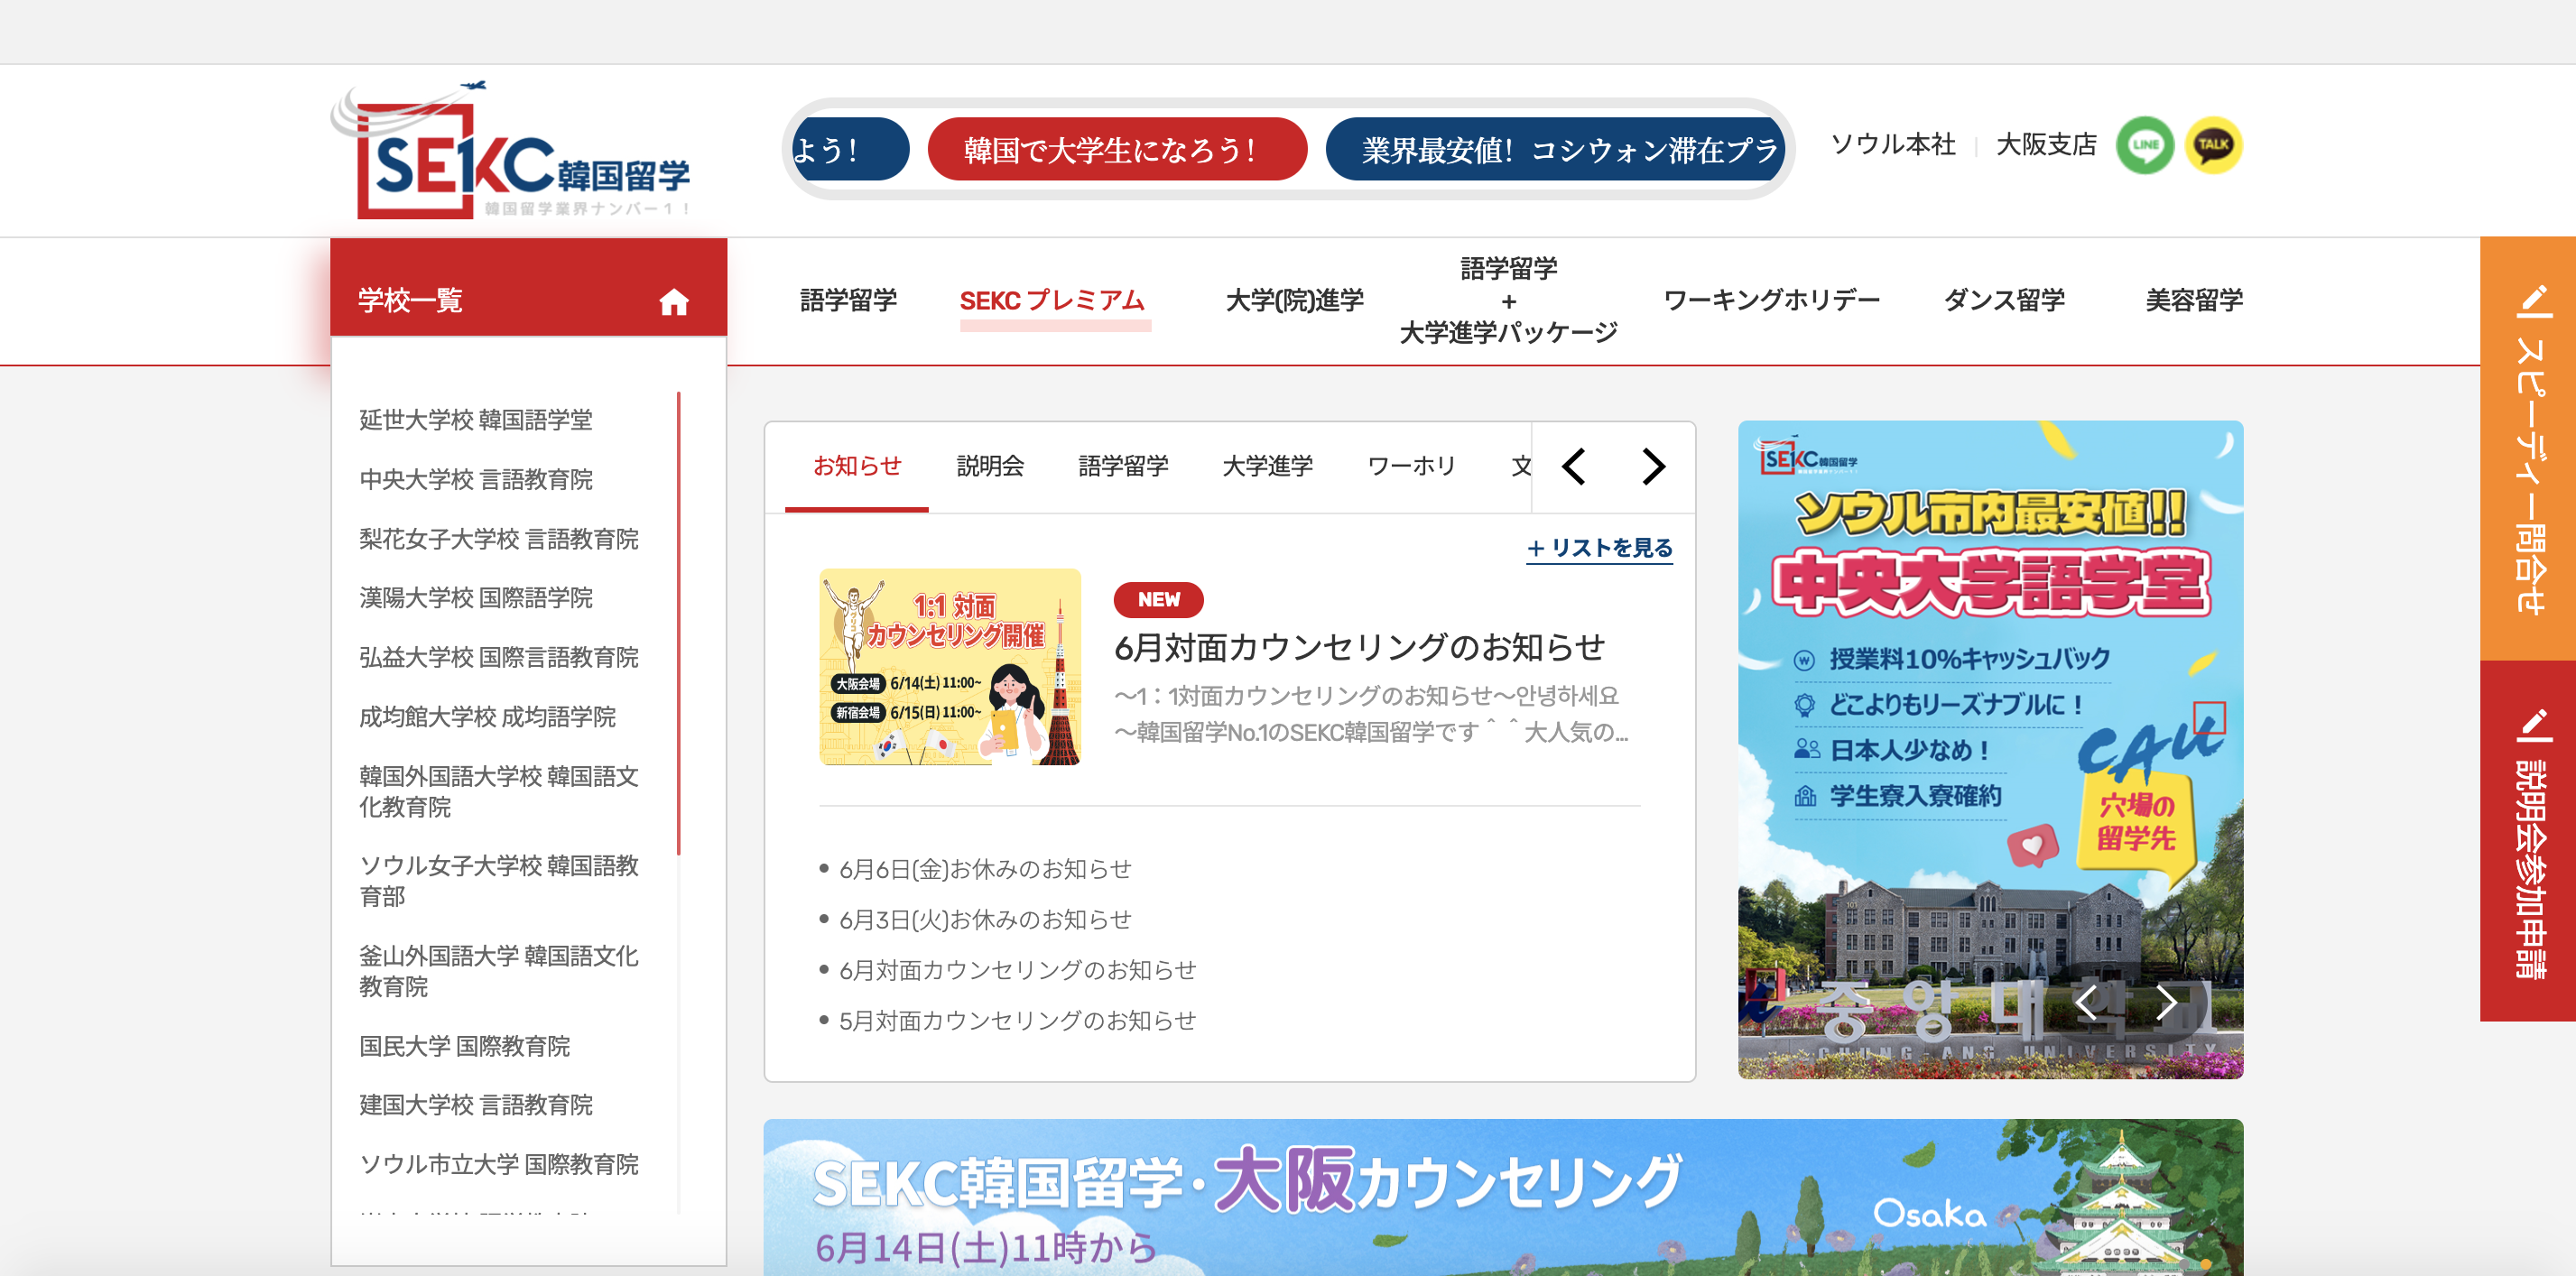
Task: Click the 学校一覧 header
Action: [528, 287]
